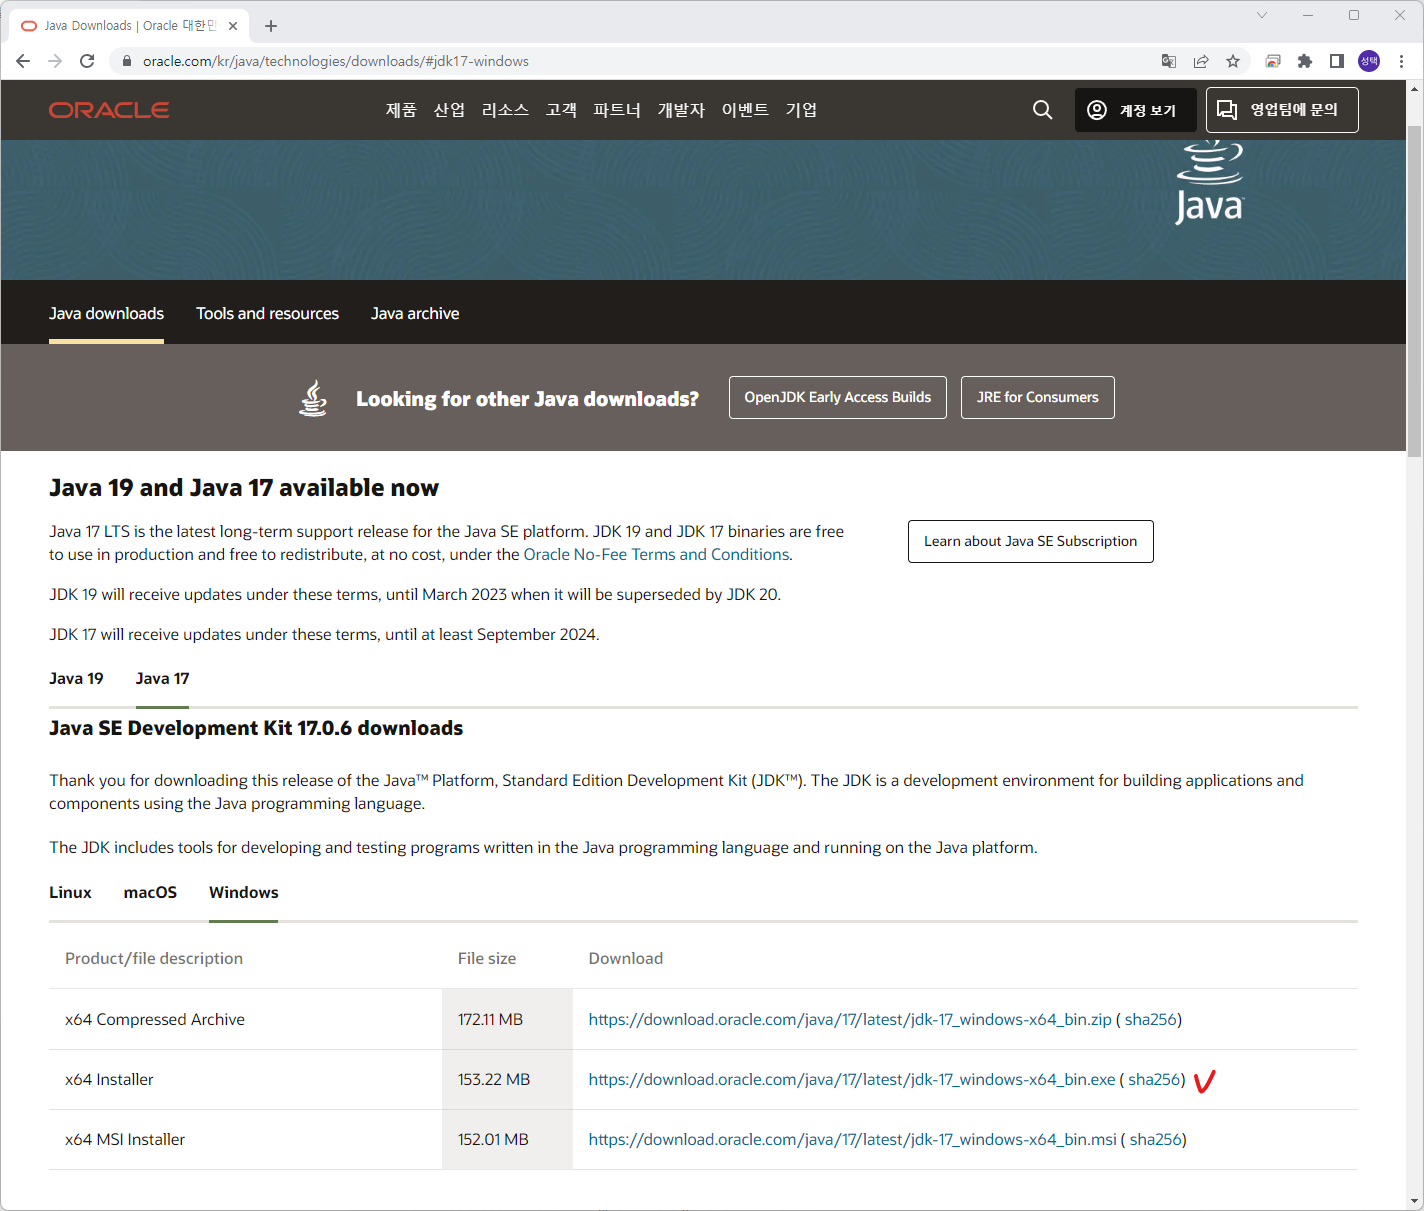1424x1211 pixels.
Task: Go back to the previous page
Action: (x=23, y=61)
